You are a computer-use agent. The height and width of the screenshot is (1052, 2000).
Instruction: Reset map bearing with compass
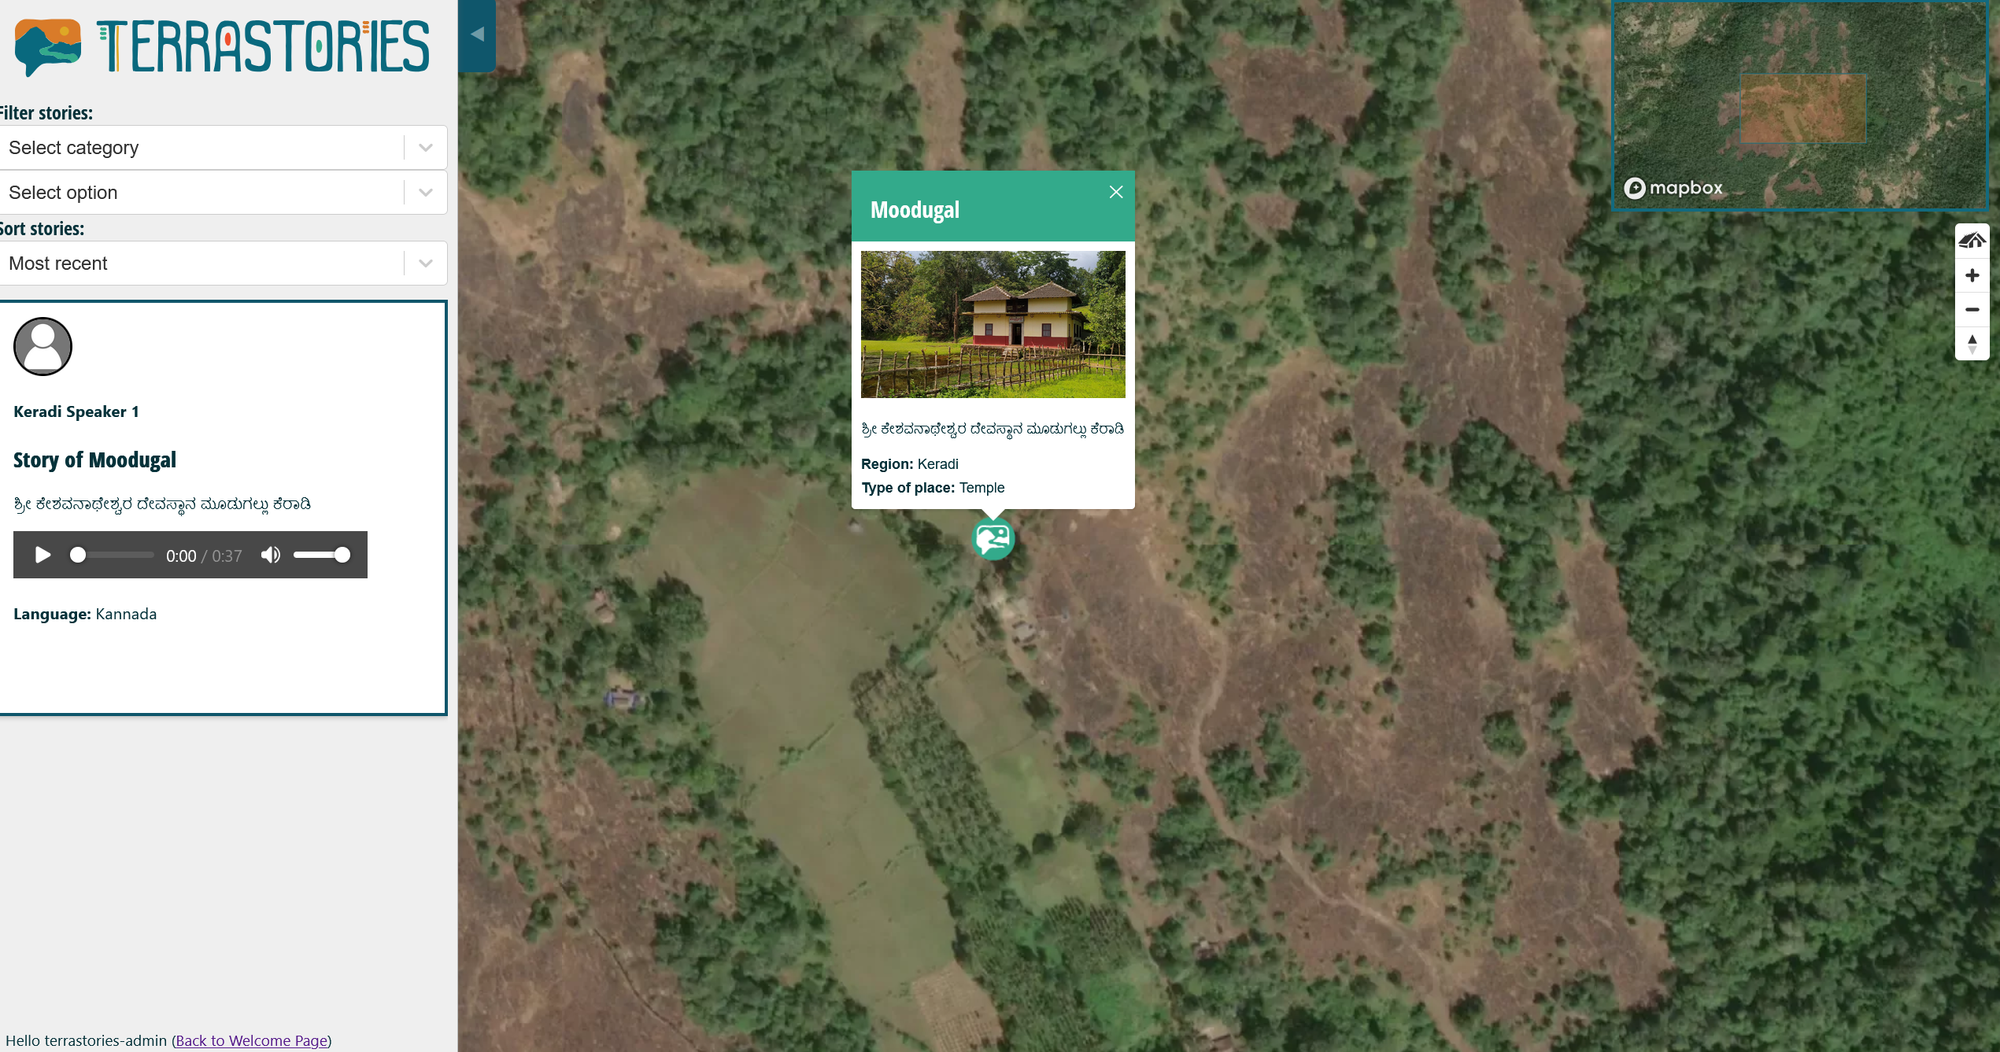[x=1972, y=343]
